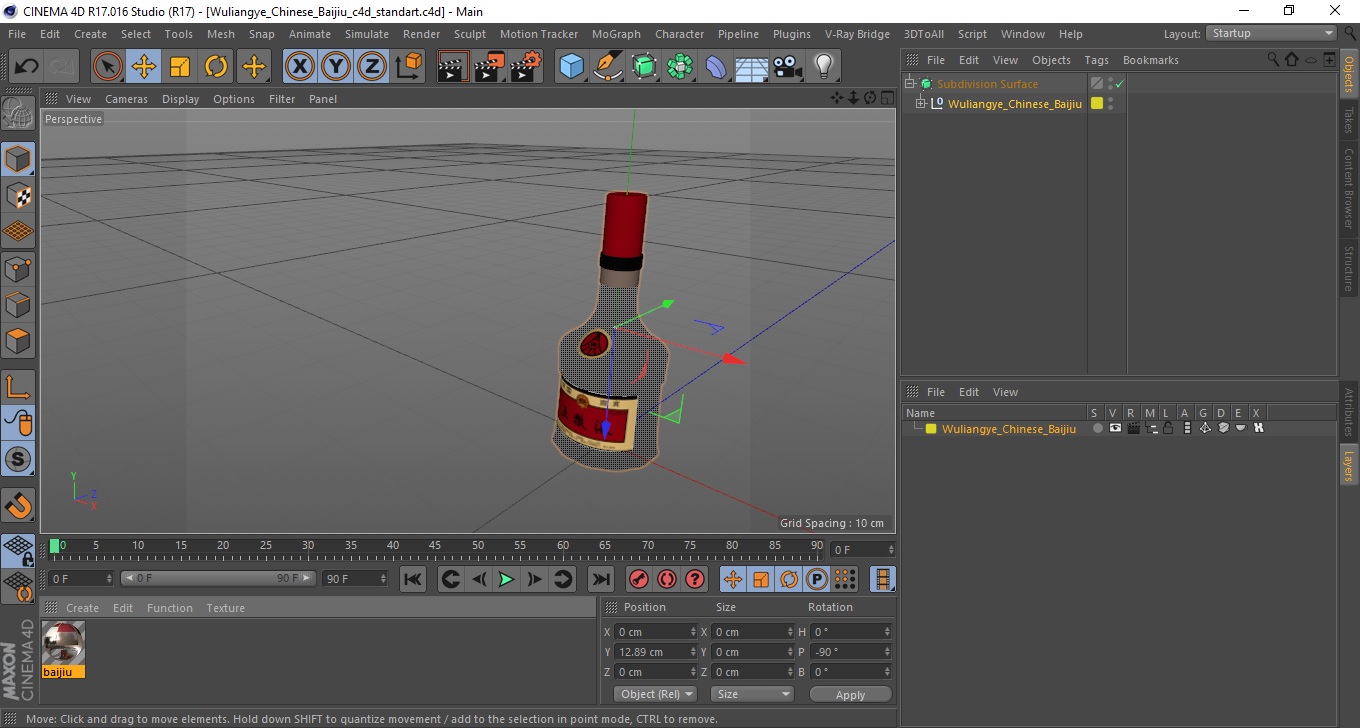Go to end of animation
Image resolution: width=1360 pixels, height=728 pixels.
point(600,579)
